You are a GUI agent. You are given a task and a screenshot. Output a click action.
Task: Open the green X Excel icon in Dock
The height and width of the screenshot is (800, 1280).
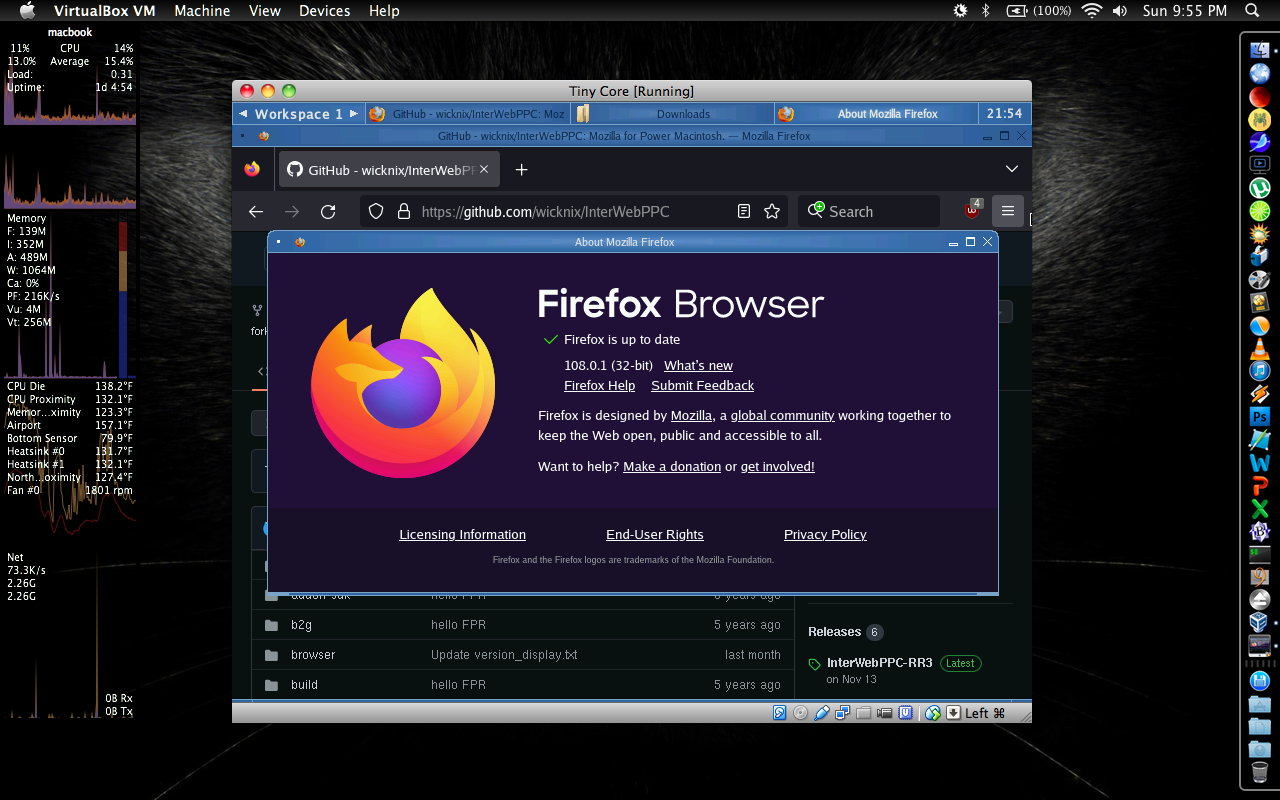click(1259, 509)
